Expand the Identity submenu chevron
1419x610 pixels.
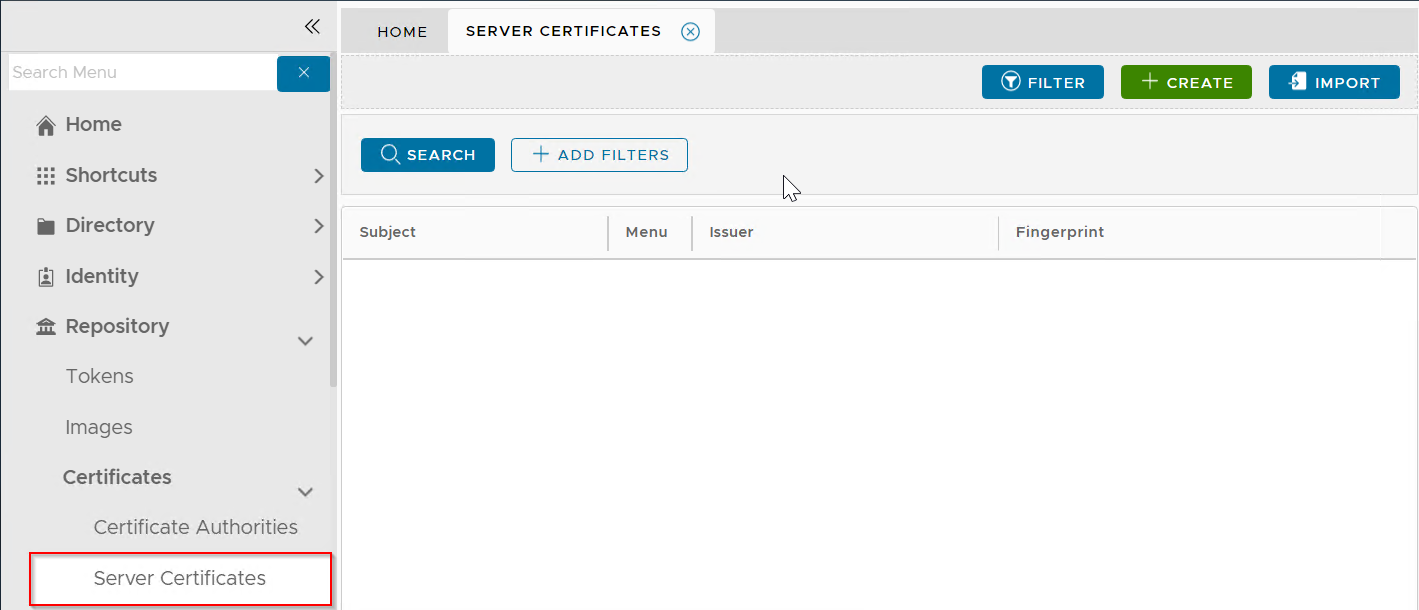point(318,277)
